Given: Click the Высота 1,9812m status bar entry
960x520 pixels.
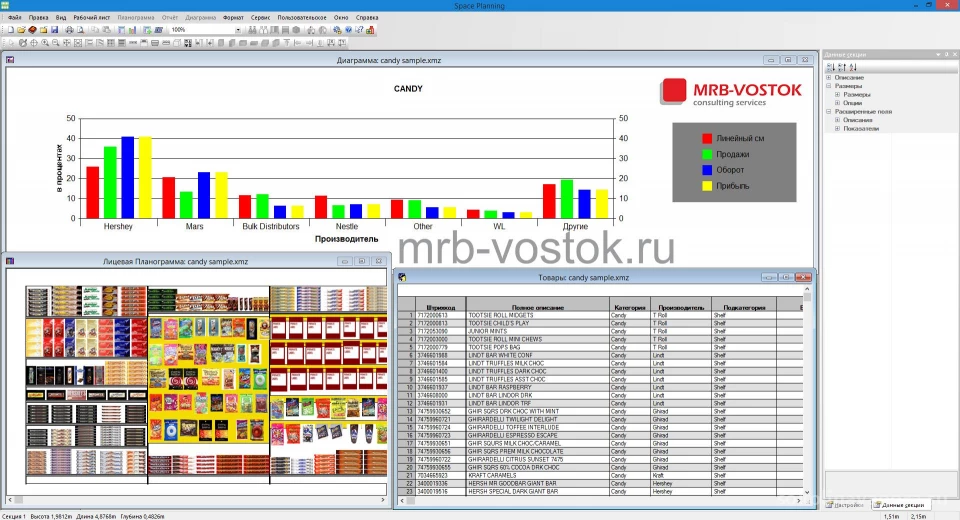Looking at the screenshot, I should tap(51, 516).
